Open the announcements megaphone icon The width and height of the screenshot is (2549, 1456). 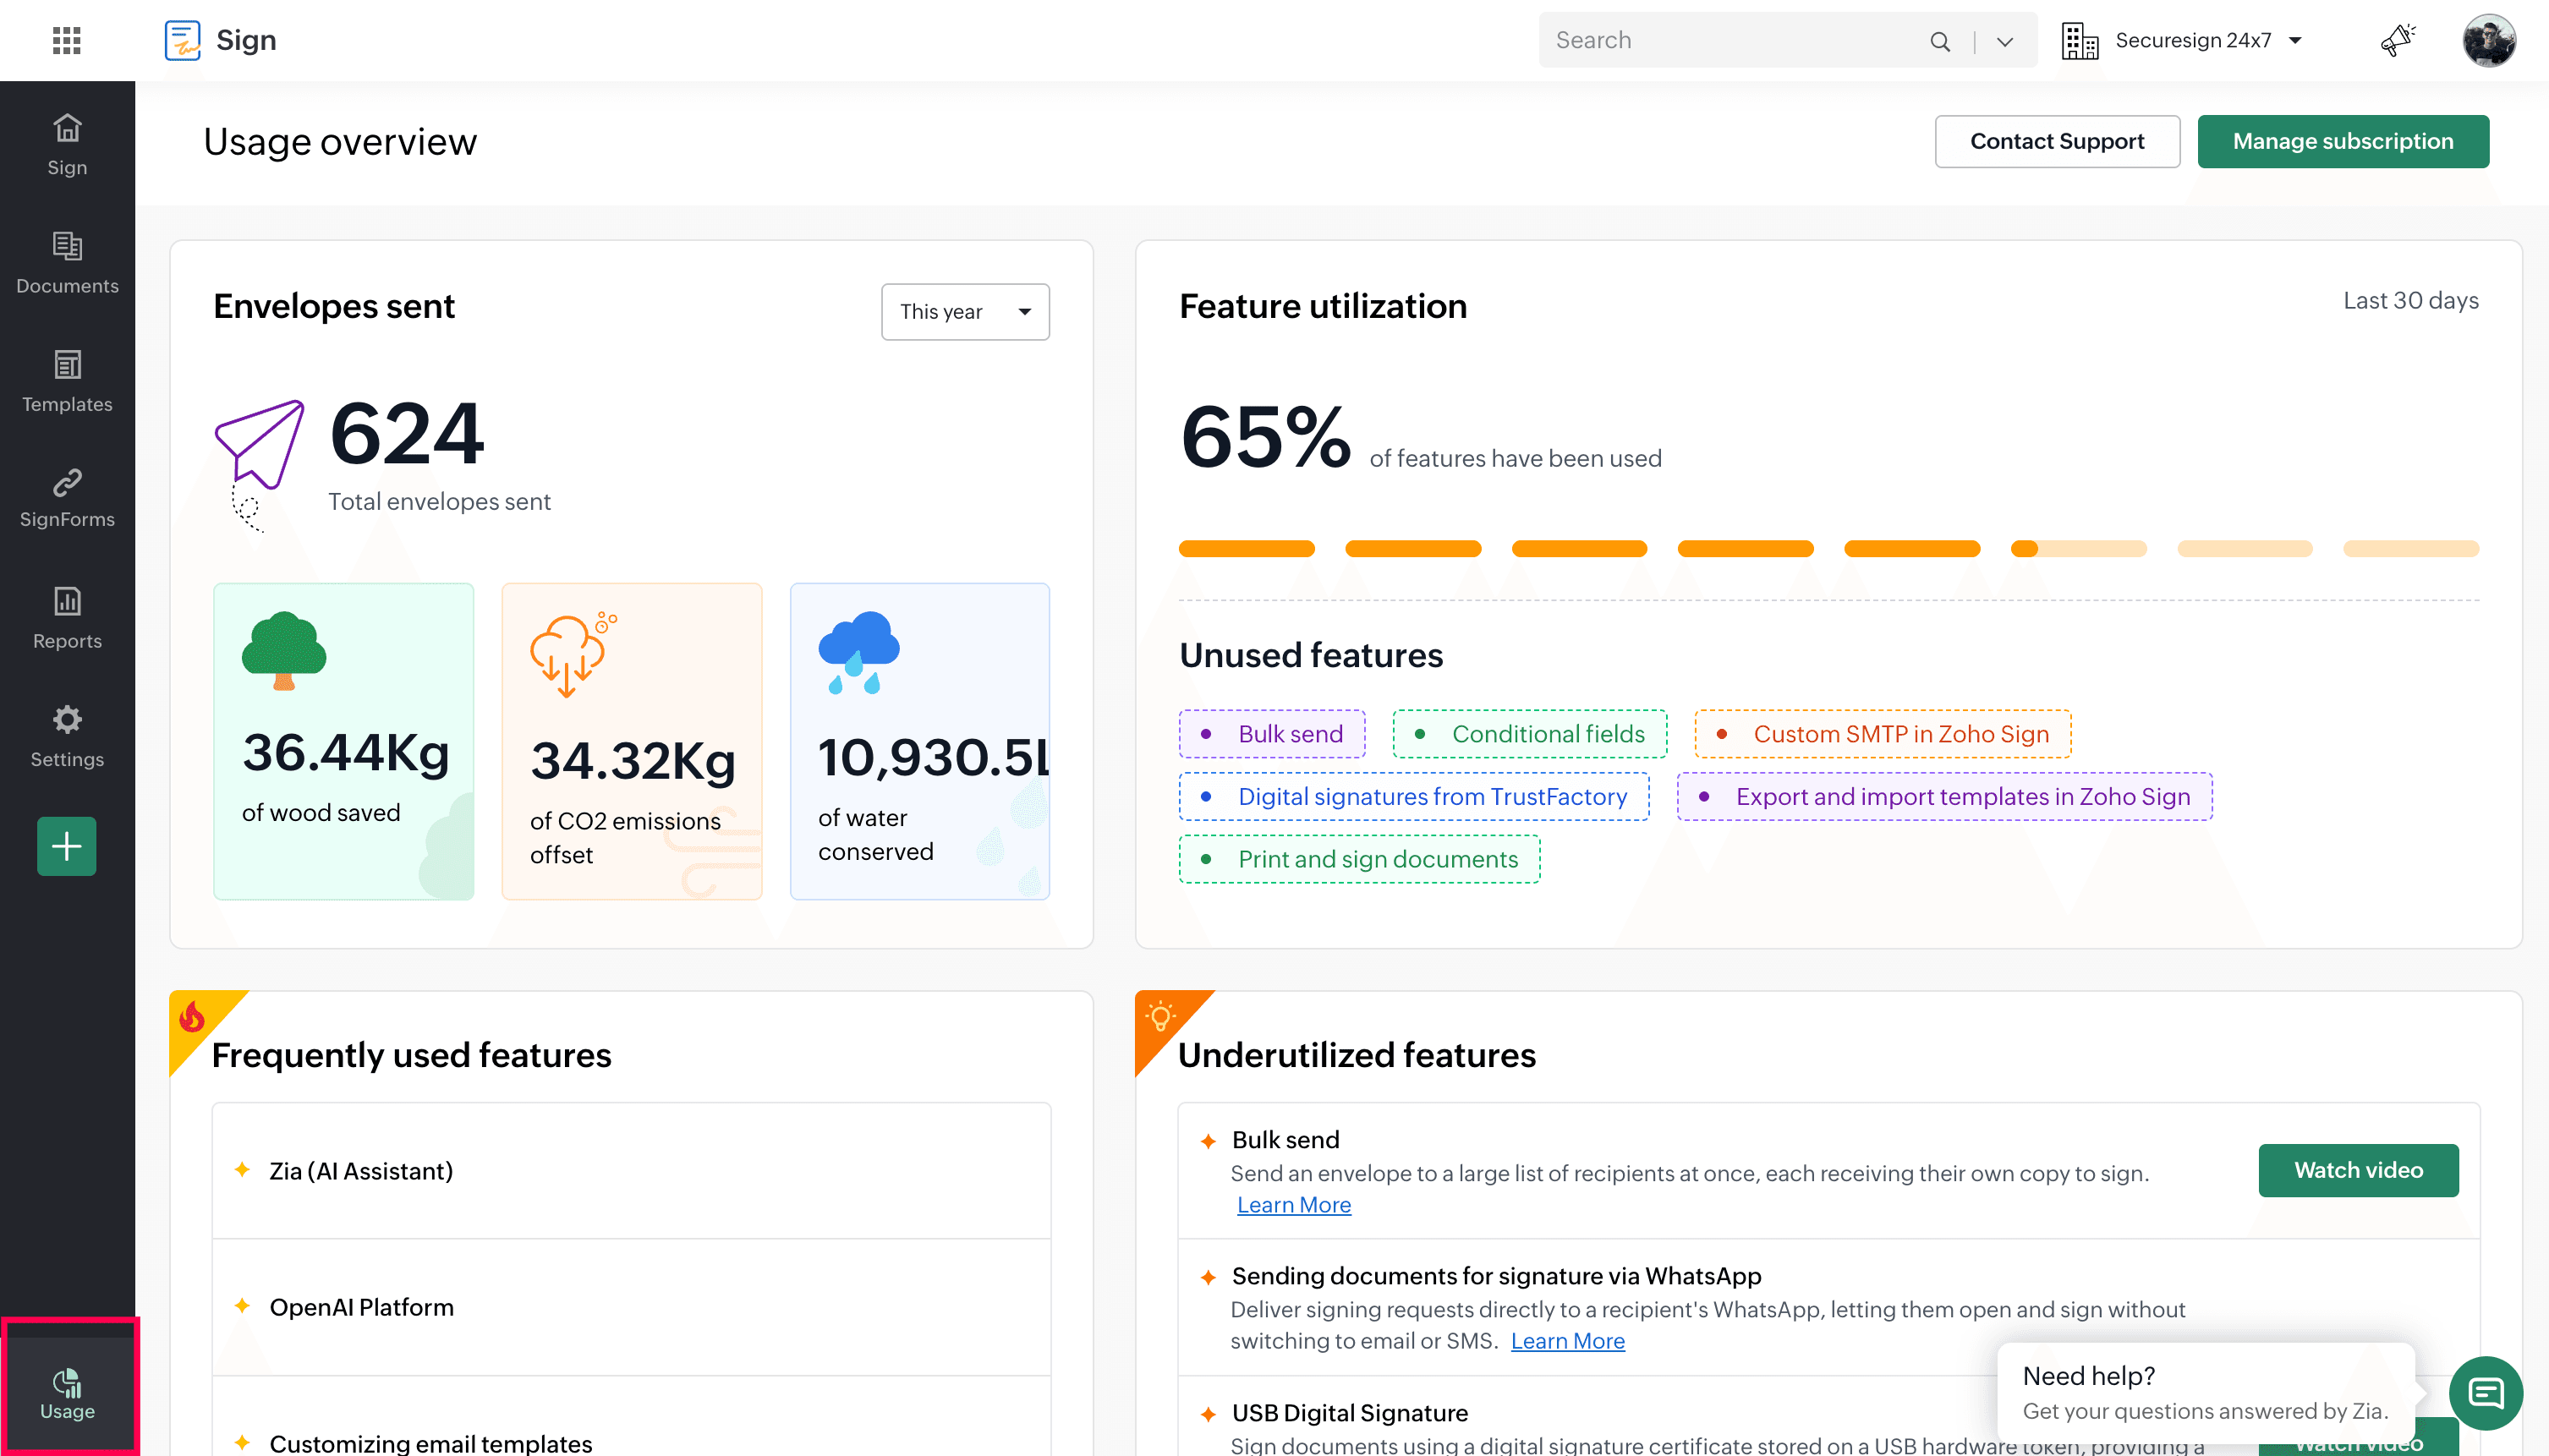[x=2397, y=40]
